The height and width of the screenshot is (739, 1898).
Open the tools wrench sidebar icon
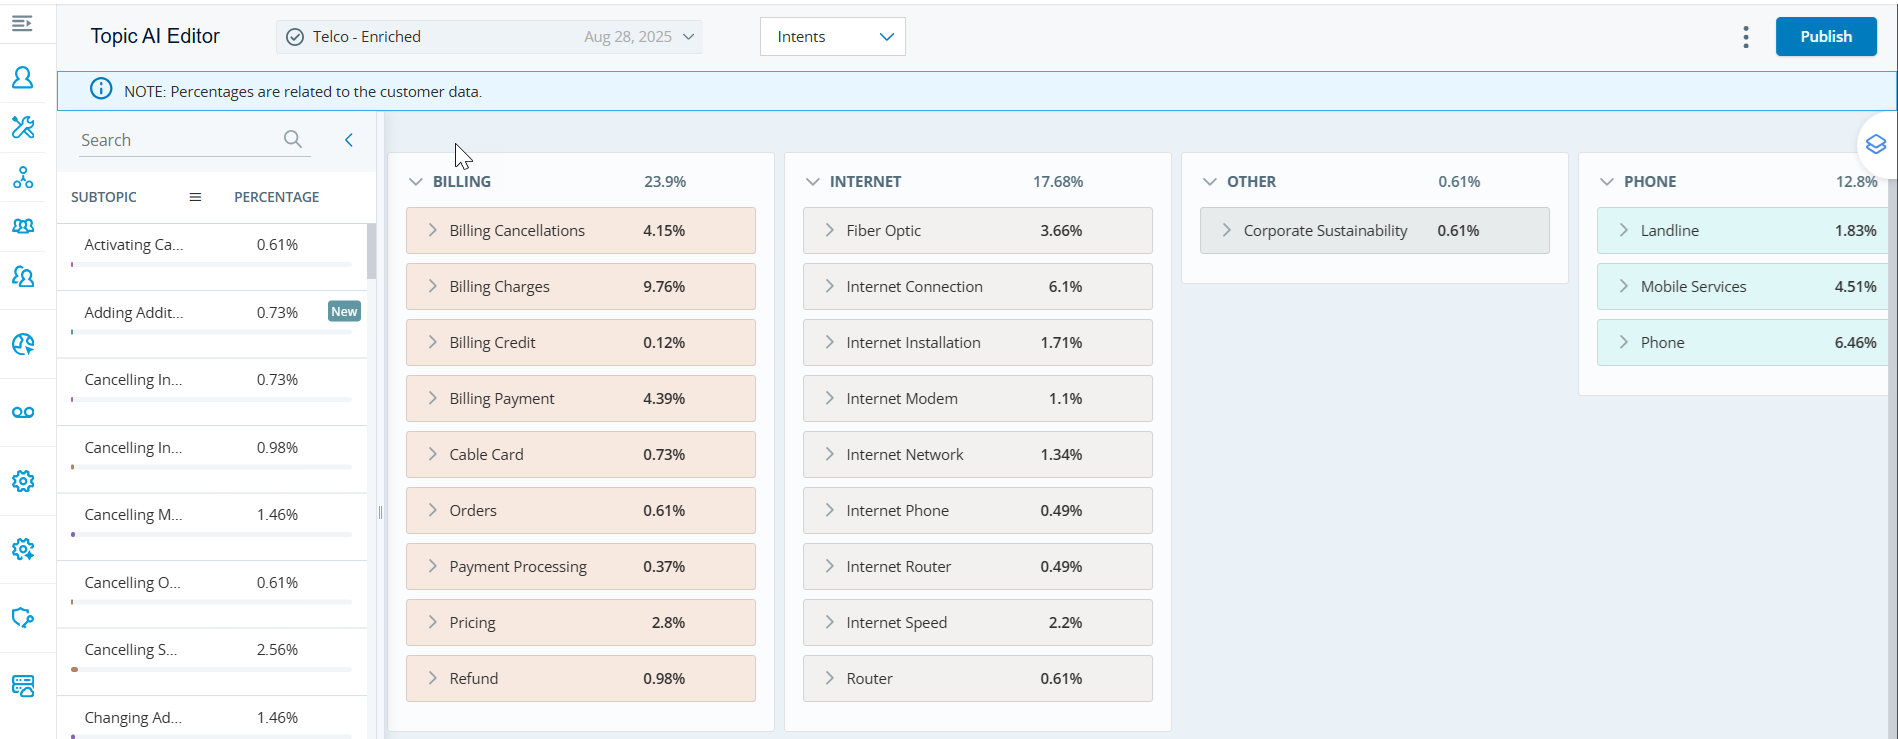[22, 127]
